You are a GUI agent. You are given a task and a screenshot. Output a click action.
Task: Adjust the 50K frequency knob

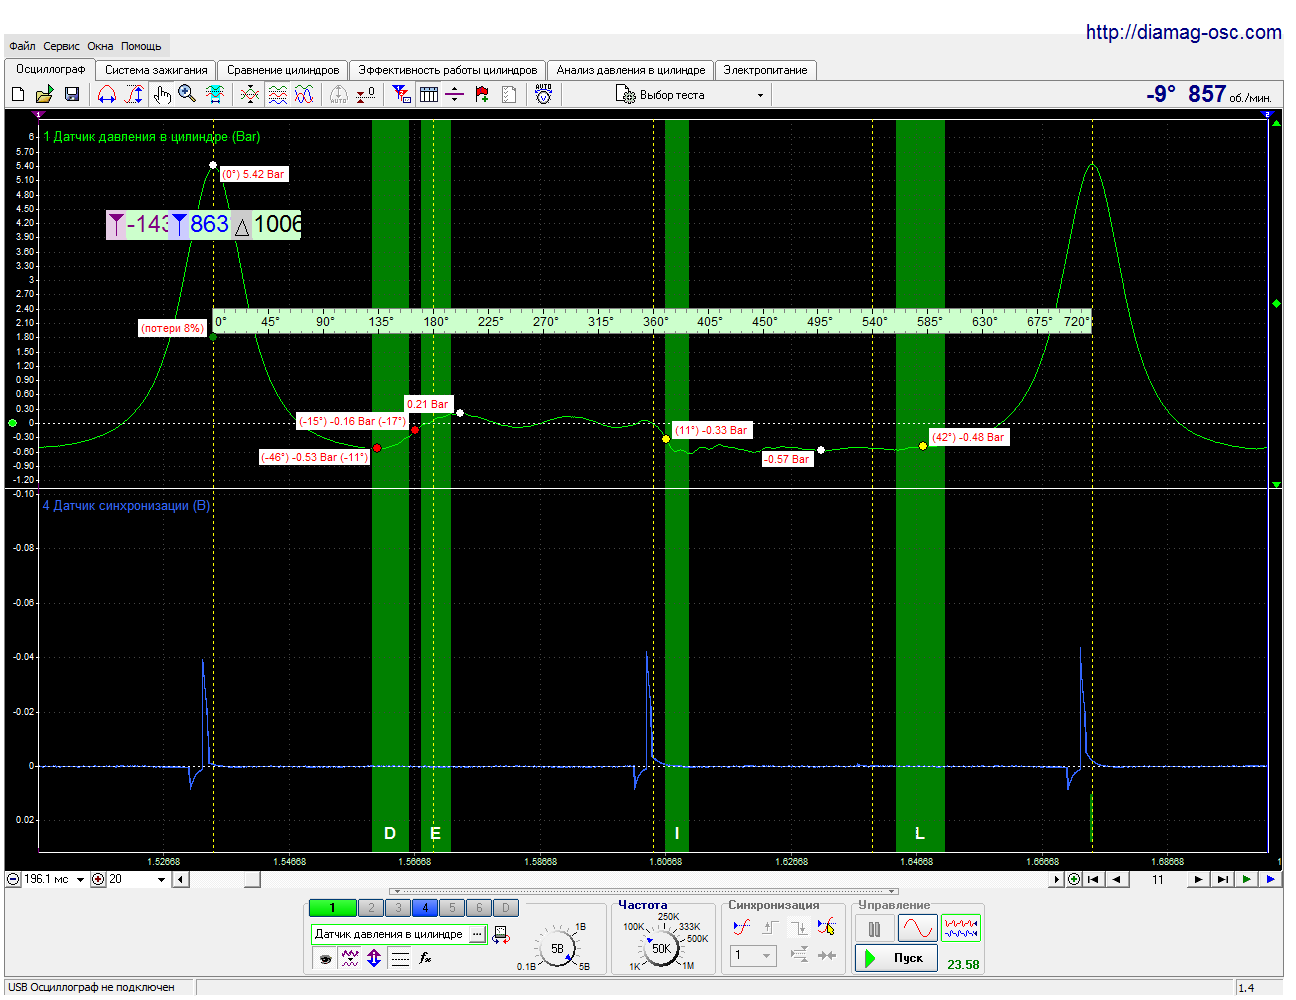661,948
